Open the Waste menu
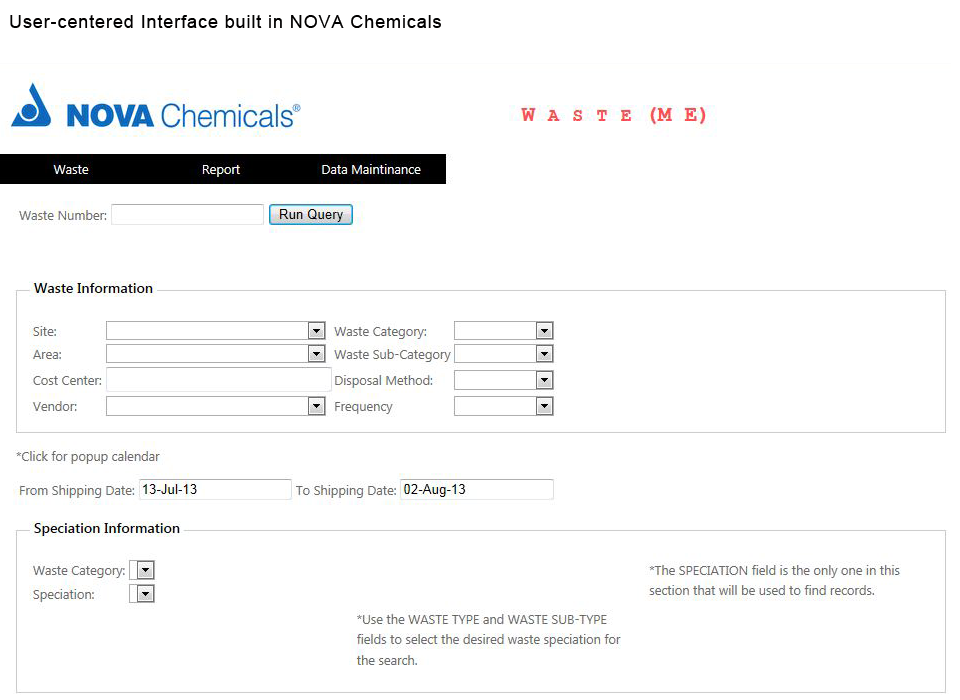Viewport: 960px width, 700px height. click(71, 170)
